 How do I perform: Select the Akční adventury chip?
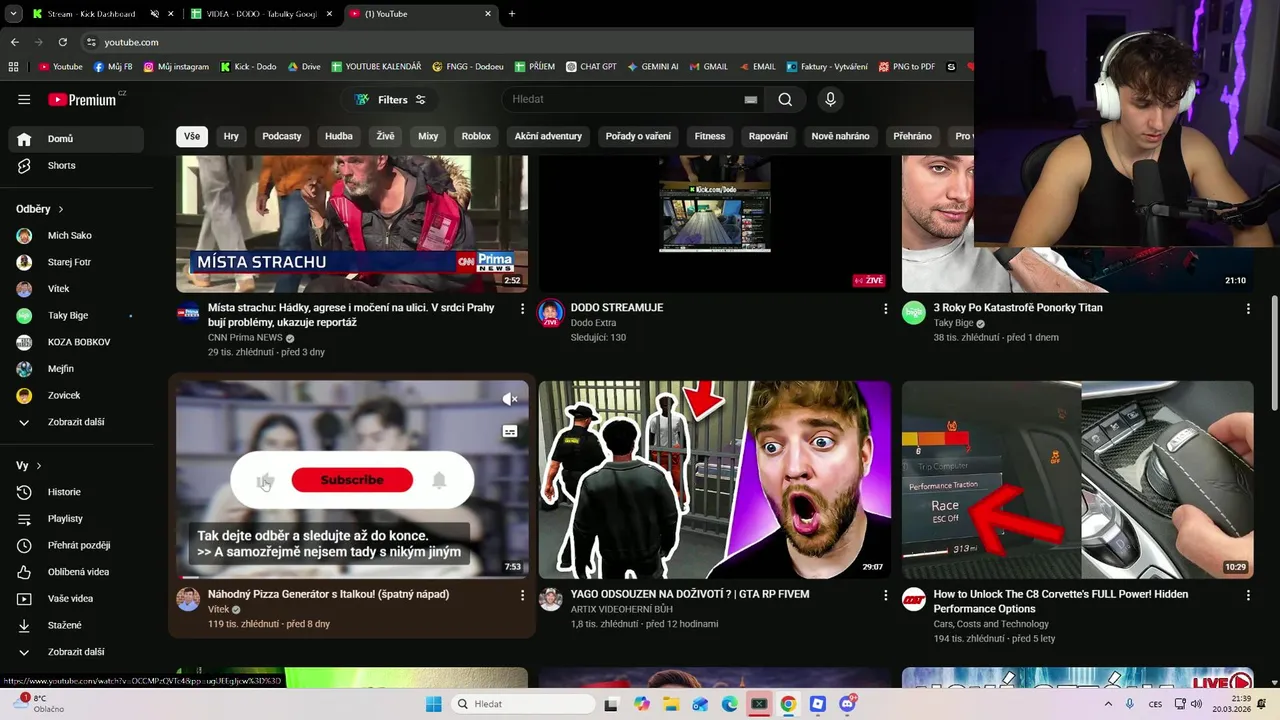pyautogui.click(x=548, y=136)
